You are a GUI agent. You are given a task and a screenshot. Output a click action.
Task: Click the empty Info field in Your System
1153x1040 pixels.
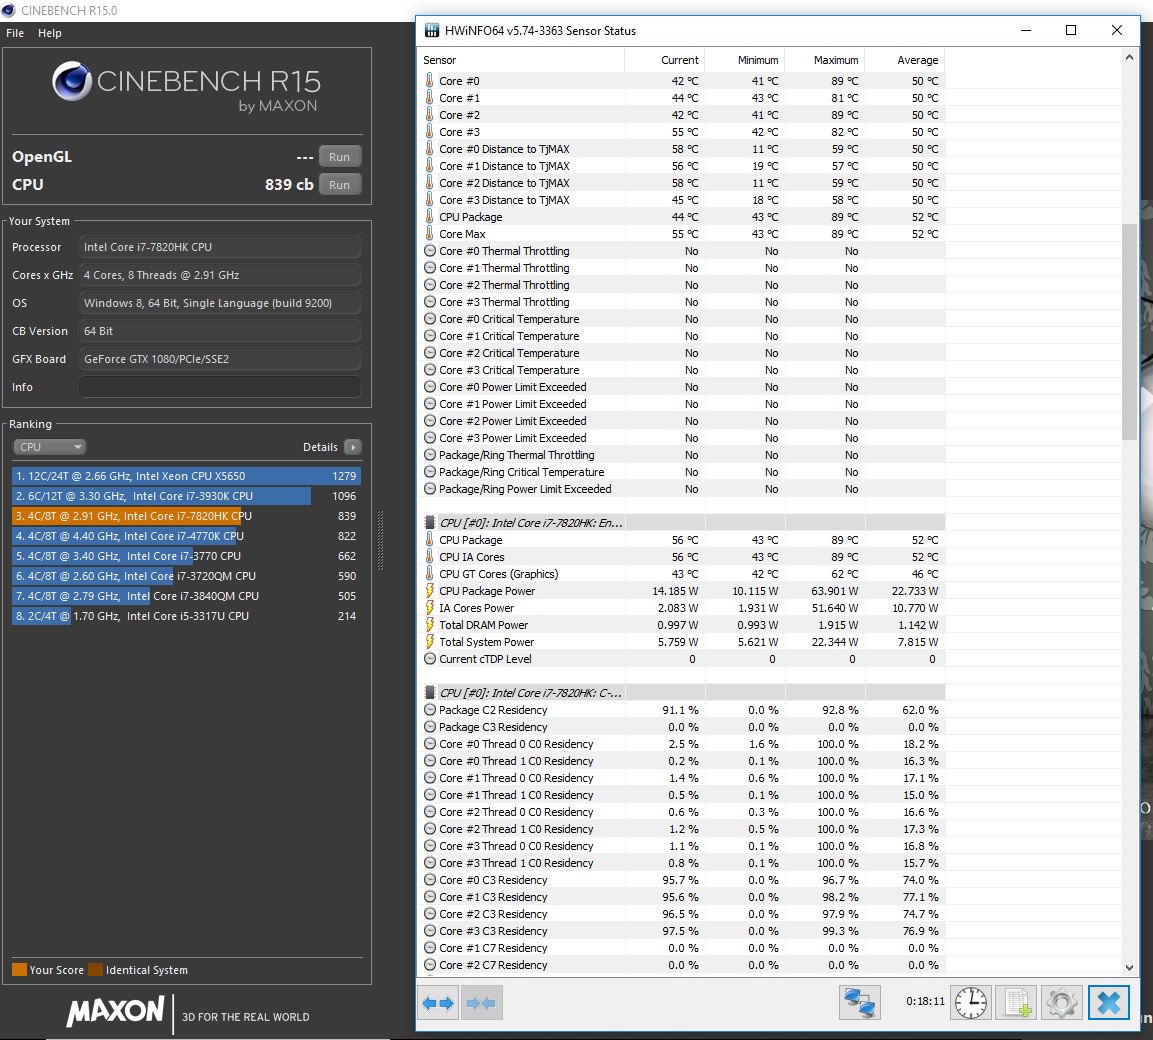pos(219,387)
